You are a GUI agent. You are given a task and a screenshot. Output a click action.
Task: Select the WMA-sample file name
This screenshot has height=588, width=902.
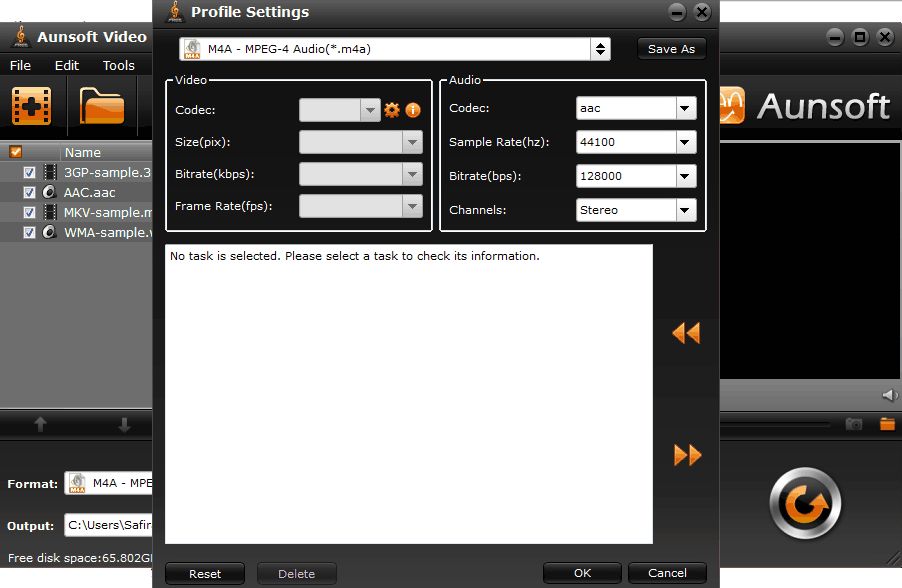point(108,232)
